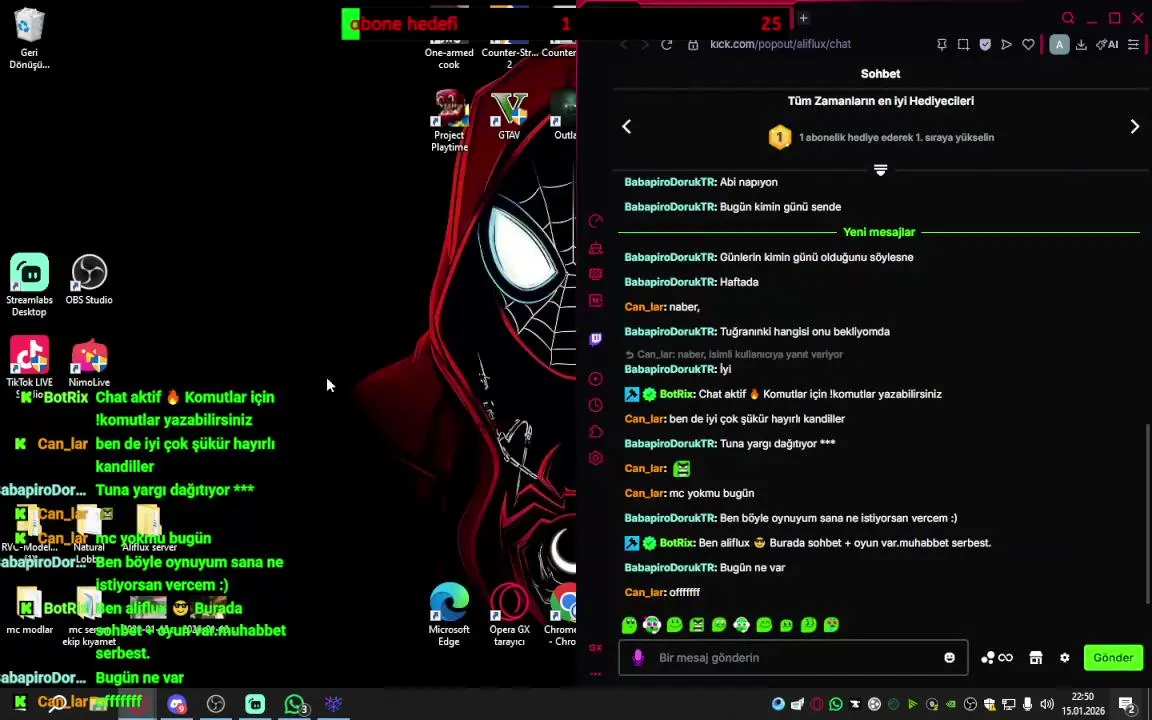The image size is (1152, 720).
Task: Open the profile avatar labeled A
Action: [1059, 45]
